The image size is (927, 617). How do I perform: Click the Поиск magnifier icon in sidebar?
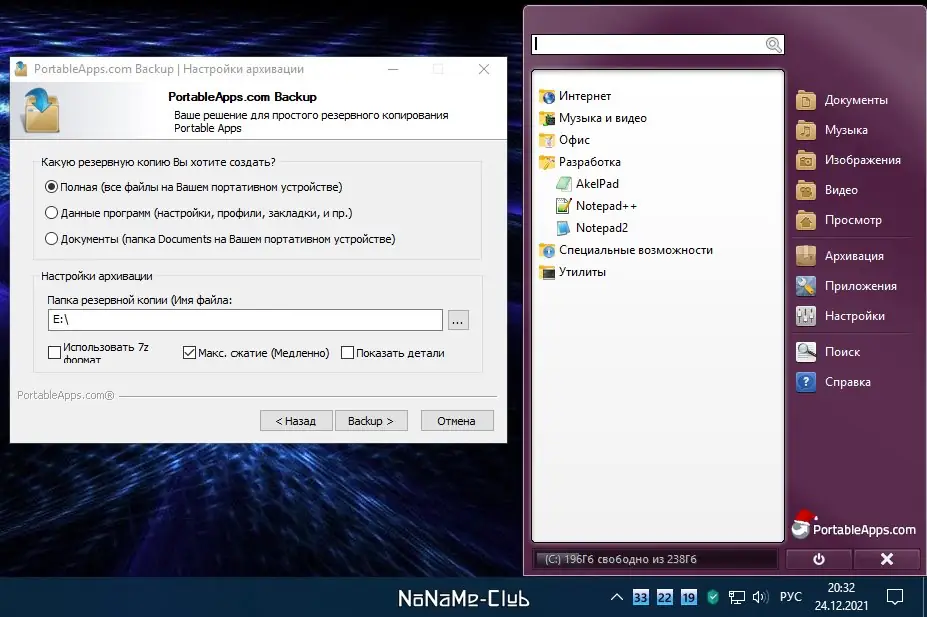[x=805, y=352]
